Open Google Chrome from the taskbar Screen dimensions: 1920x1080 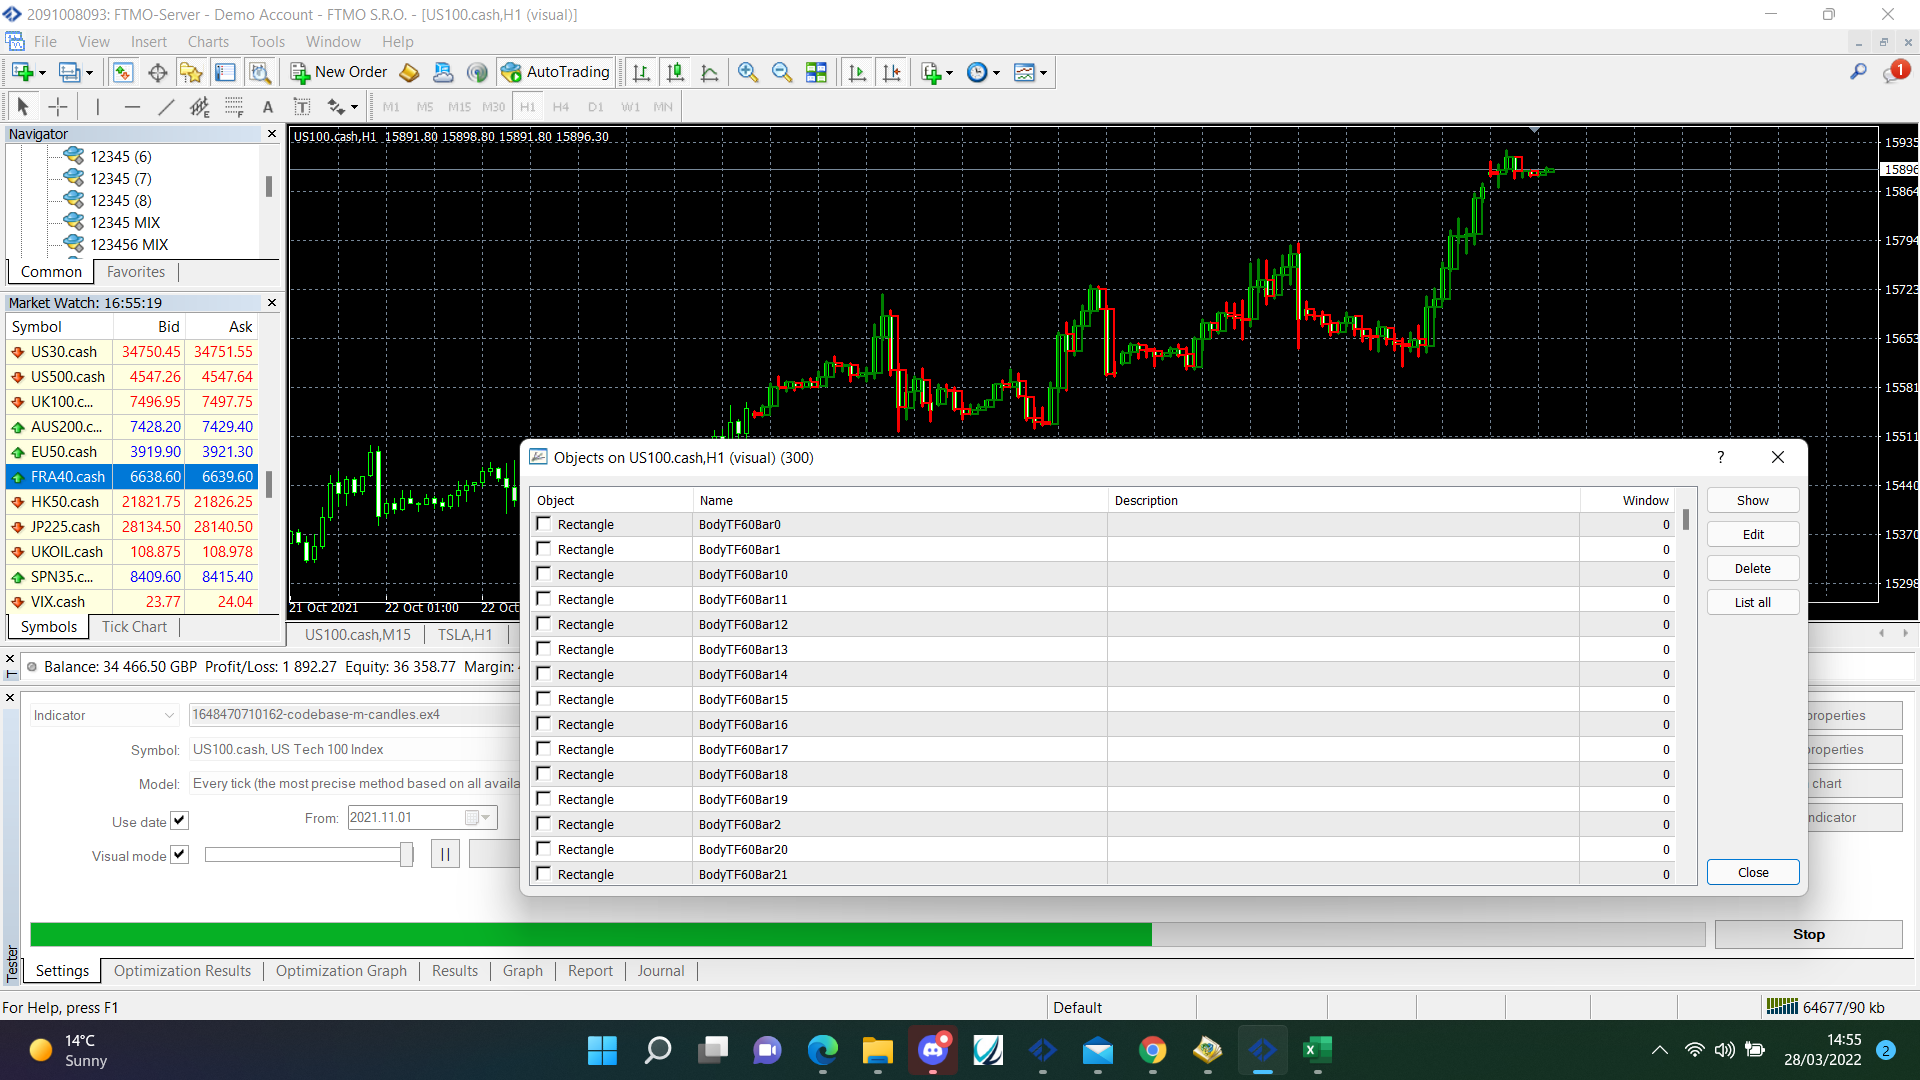click(1152, 1050)
